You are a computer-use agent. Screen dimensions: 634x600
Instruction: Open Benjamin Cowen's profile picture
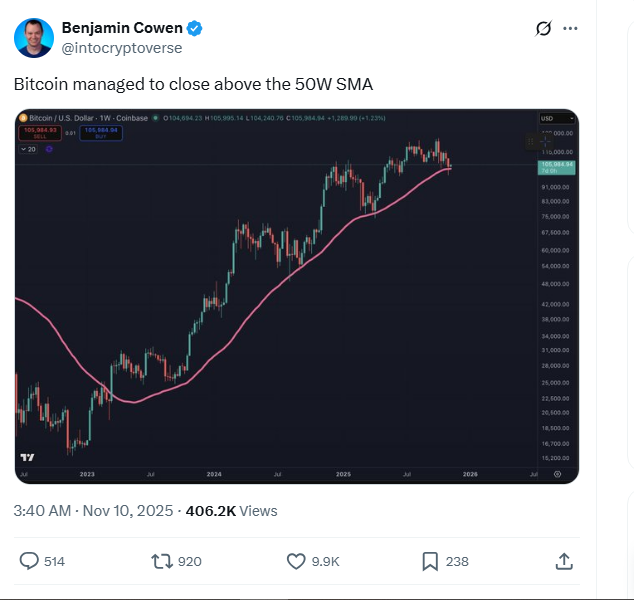(33, 37)
